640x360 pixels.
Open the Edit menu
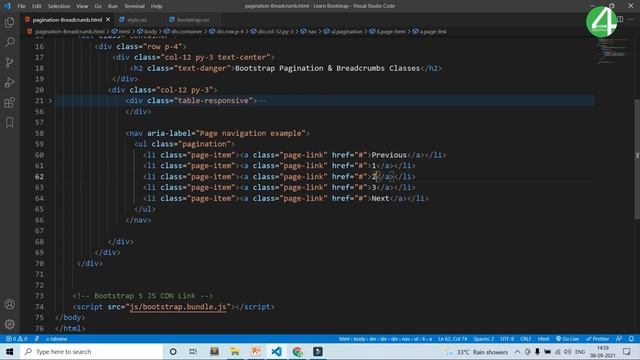pyautogui.click(x=37, y=6)
